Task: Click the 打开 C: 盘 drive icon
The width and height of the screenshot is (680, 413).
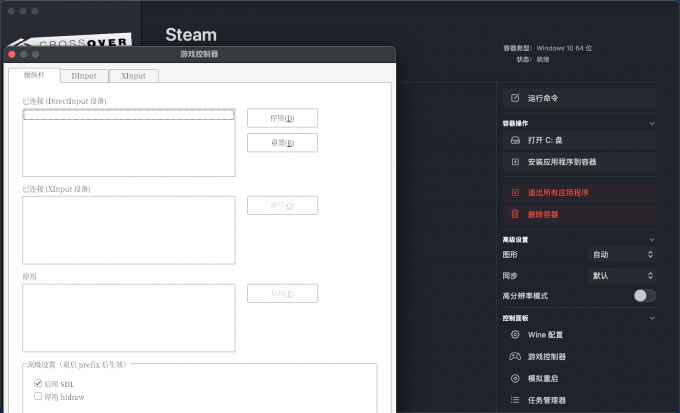Action: tap(515, 141)
